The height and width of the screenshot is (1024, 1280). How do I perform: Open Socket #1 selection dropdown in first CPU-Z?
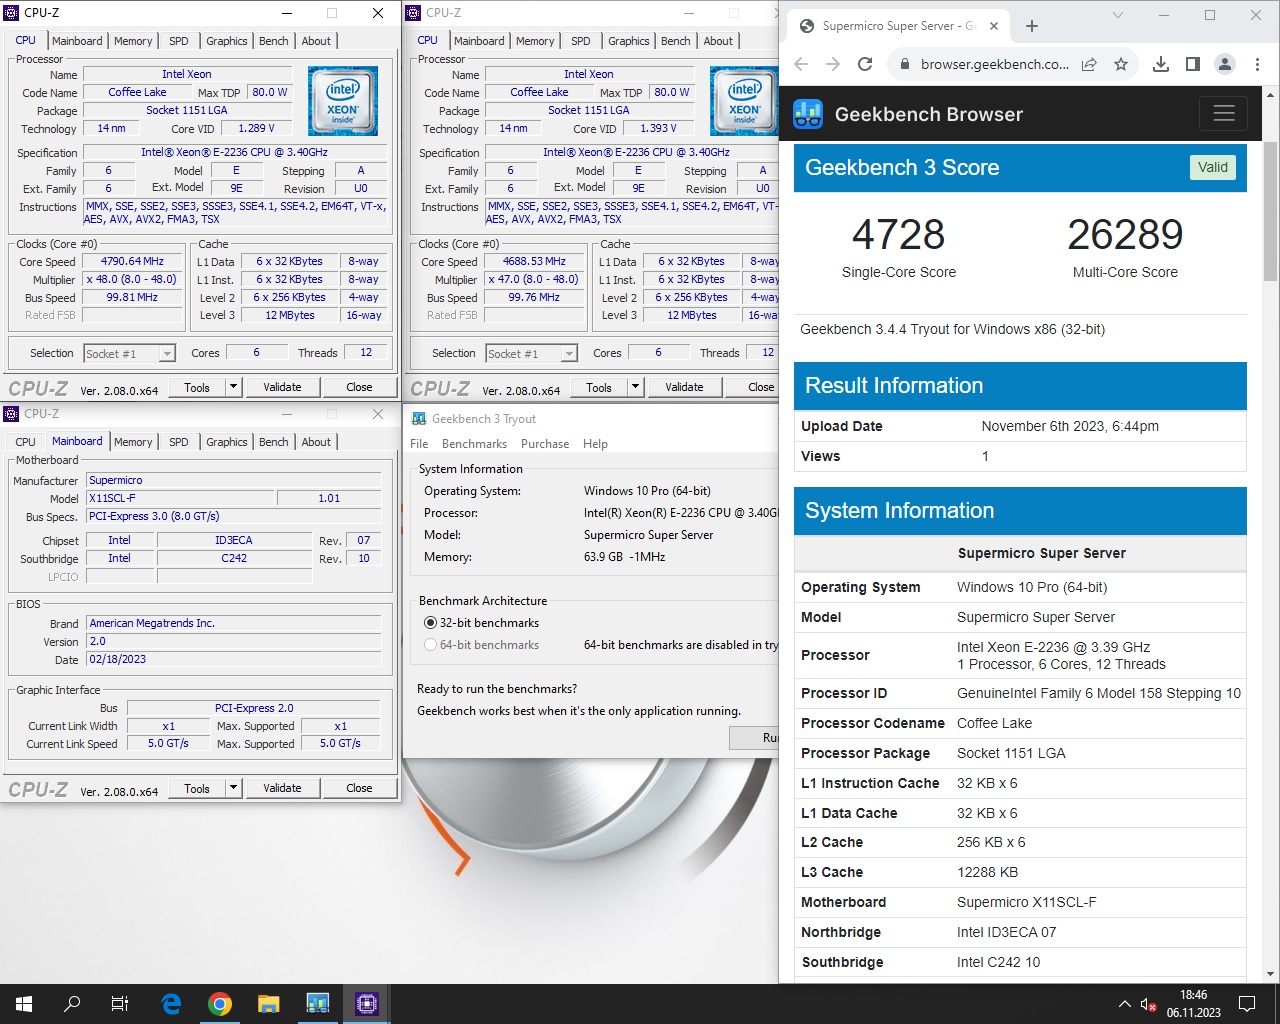[130, 353]
